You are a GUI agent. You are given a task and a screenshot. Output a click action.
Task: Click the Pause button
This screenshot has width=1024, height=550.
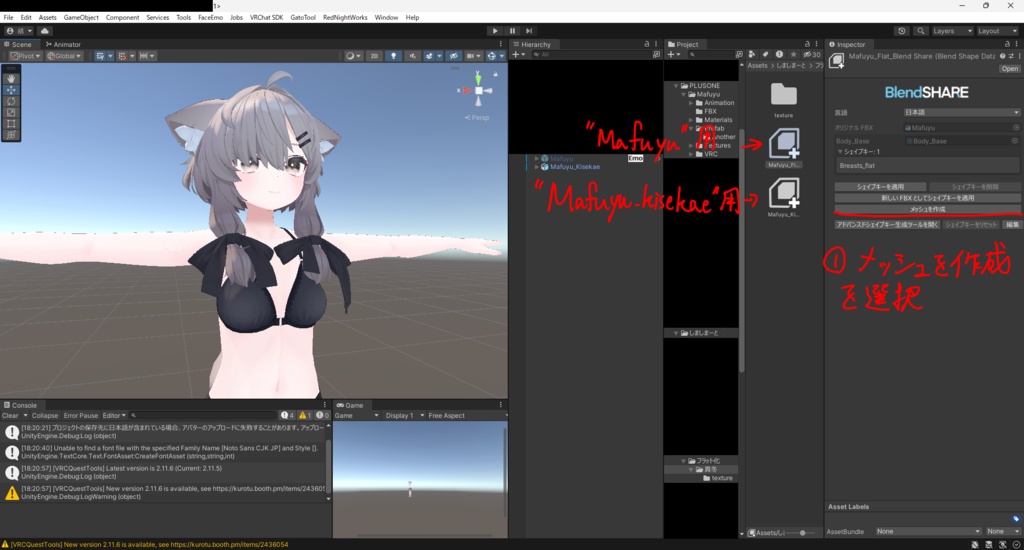pyautogui.click(x=512, y=31)
